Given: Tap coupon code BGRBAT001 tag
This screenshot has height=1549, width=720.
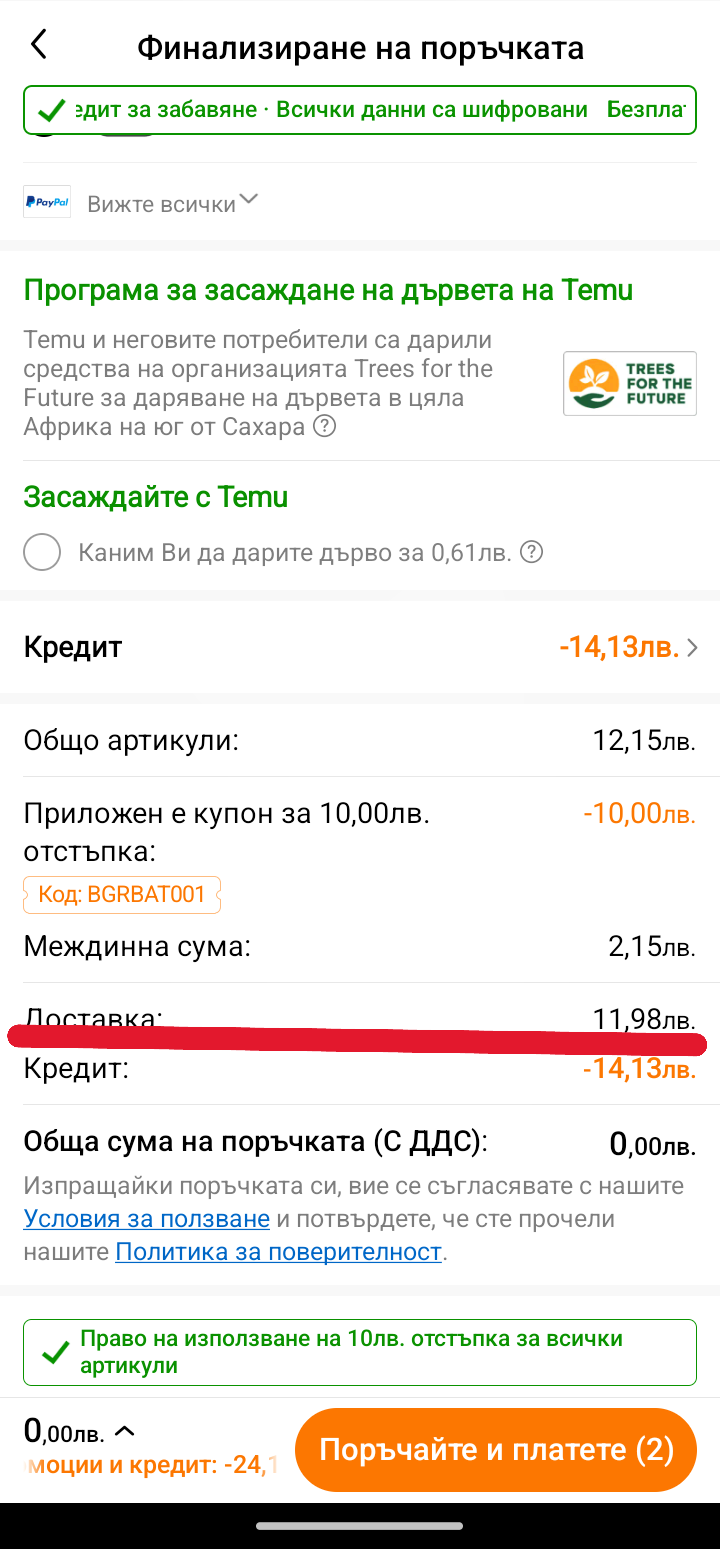Looking at the screenshot, I should [x=122, y=894].
